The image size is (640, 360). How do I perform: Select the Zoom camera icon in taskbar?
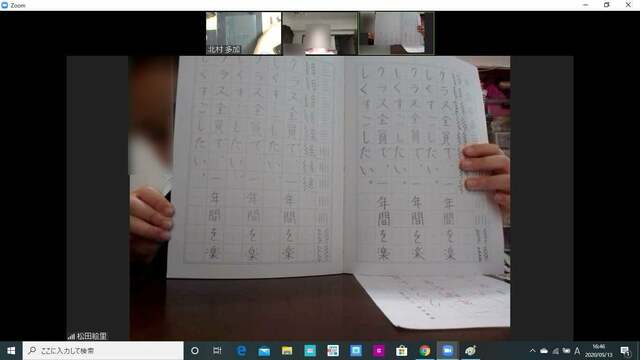click(x=447, y=351)
